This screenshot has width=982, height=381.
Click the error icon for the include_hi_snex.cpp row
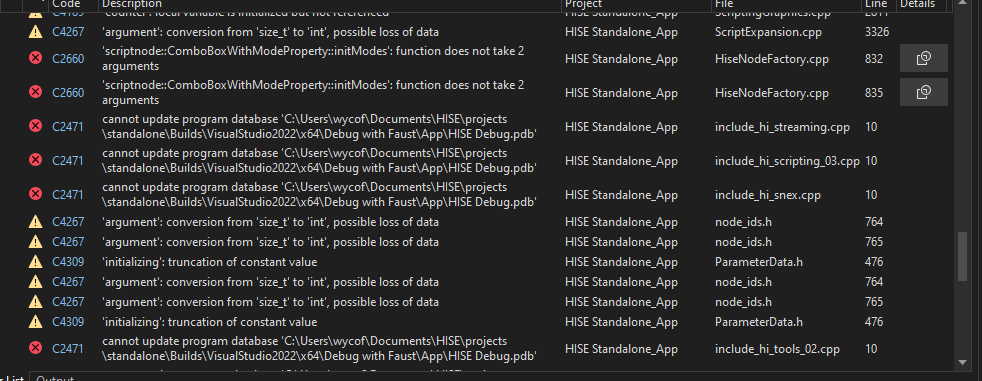click(36, 194)
